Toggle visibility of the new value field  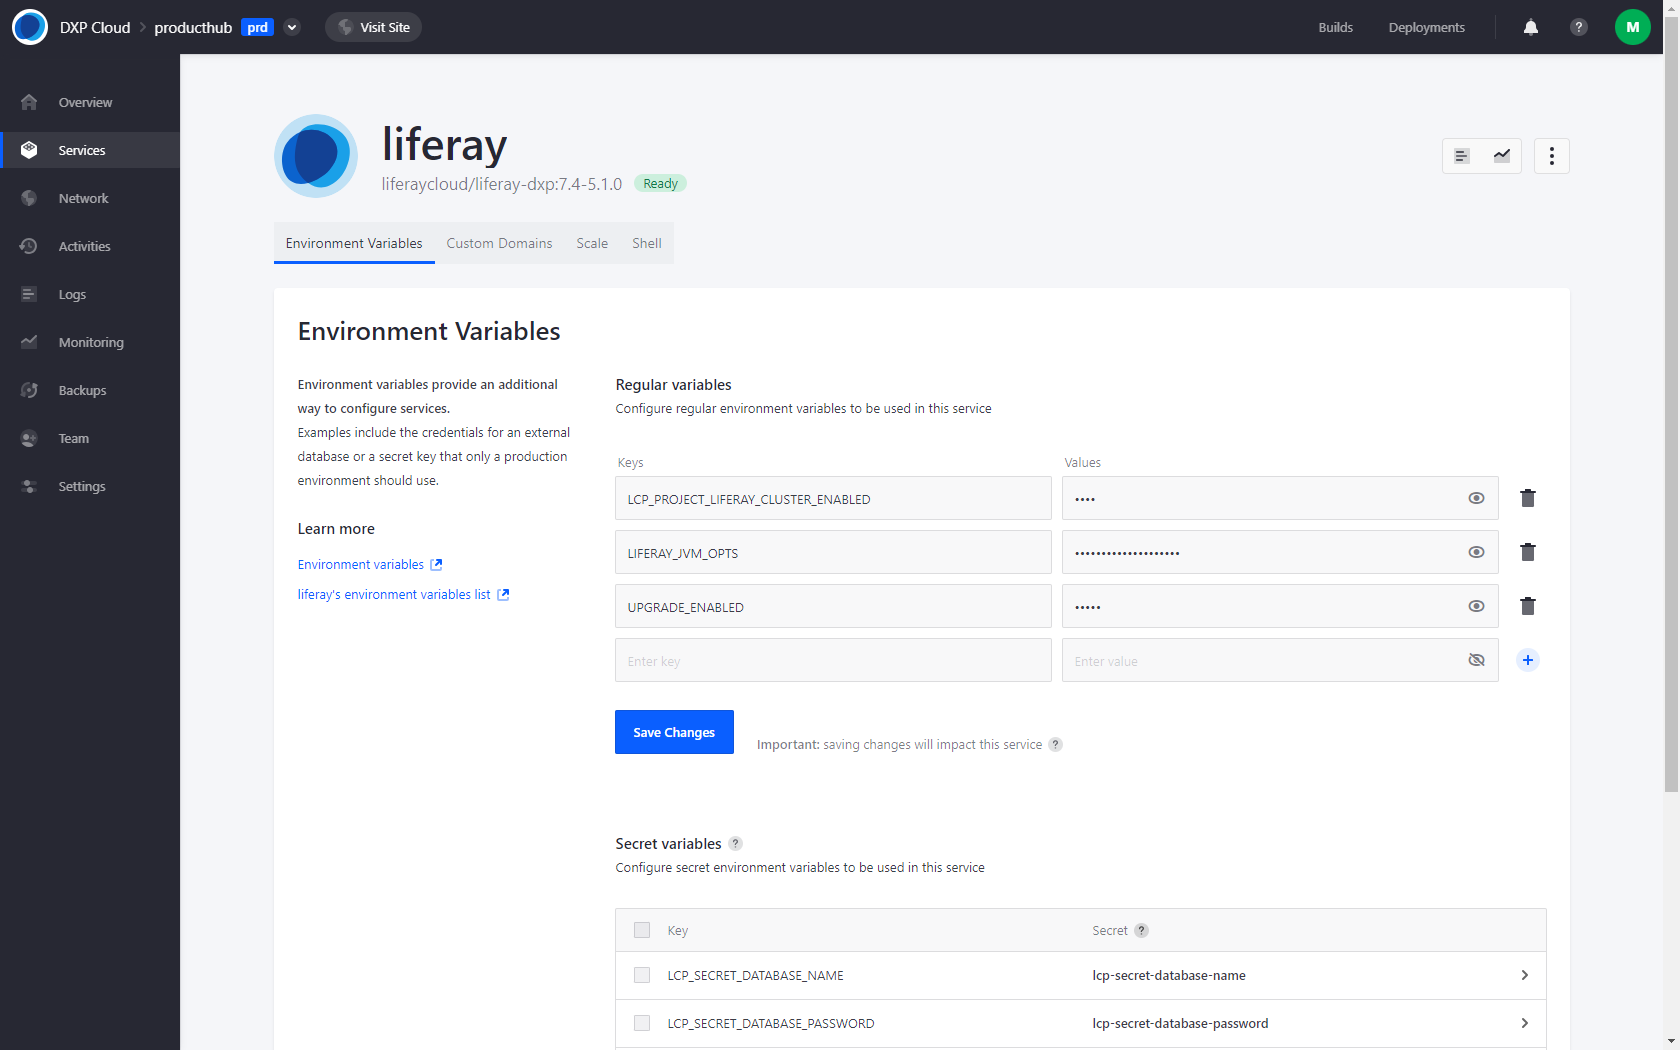[1476, 660]
